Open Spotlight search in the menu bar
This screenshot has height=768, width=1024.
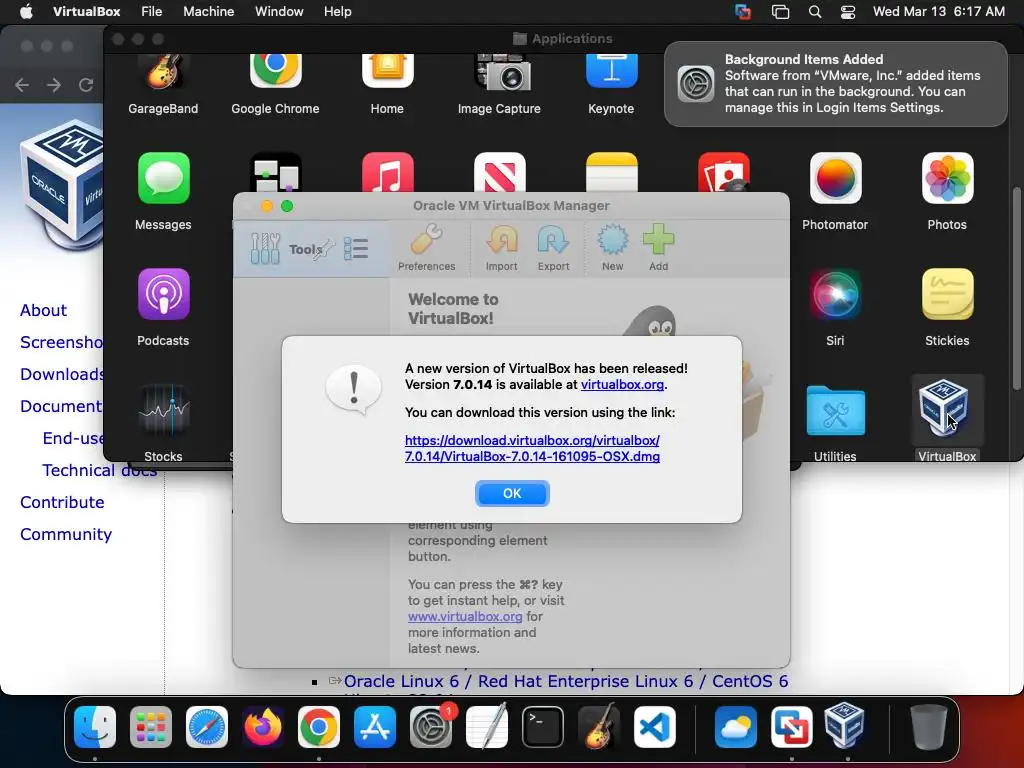pyautogui.click(x=814, y=12)
